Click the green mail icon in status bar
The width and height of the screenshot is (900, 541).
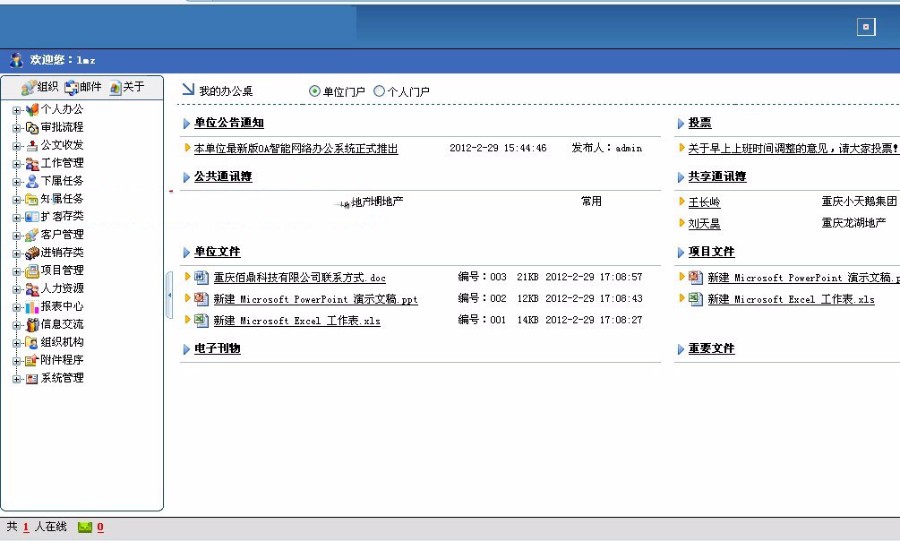(85, 527)
